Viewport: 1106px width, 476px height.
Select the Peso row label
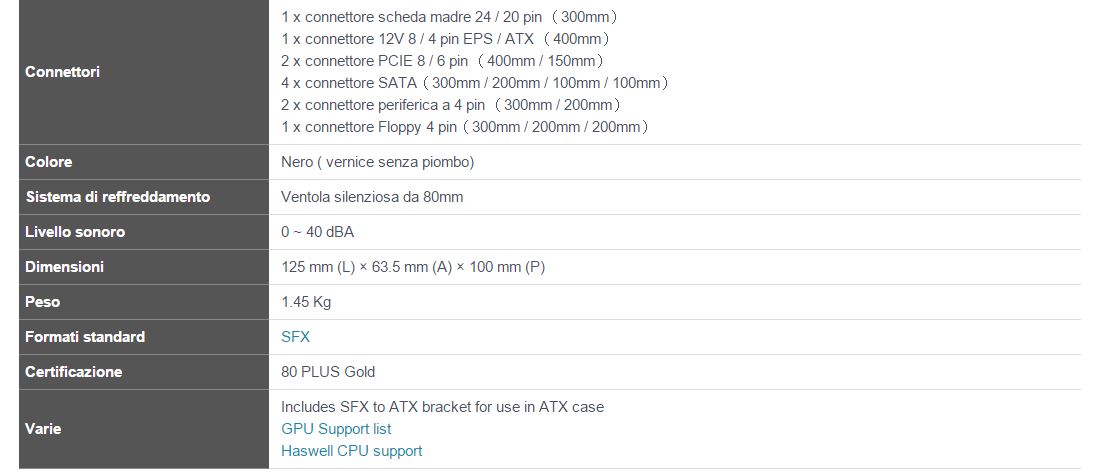tap(42, 302)
